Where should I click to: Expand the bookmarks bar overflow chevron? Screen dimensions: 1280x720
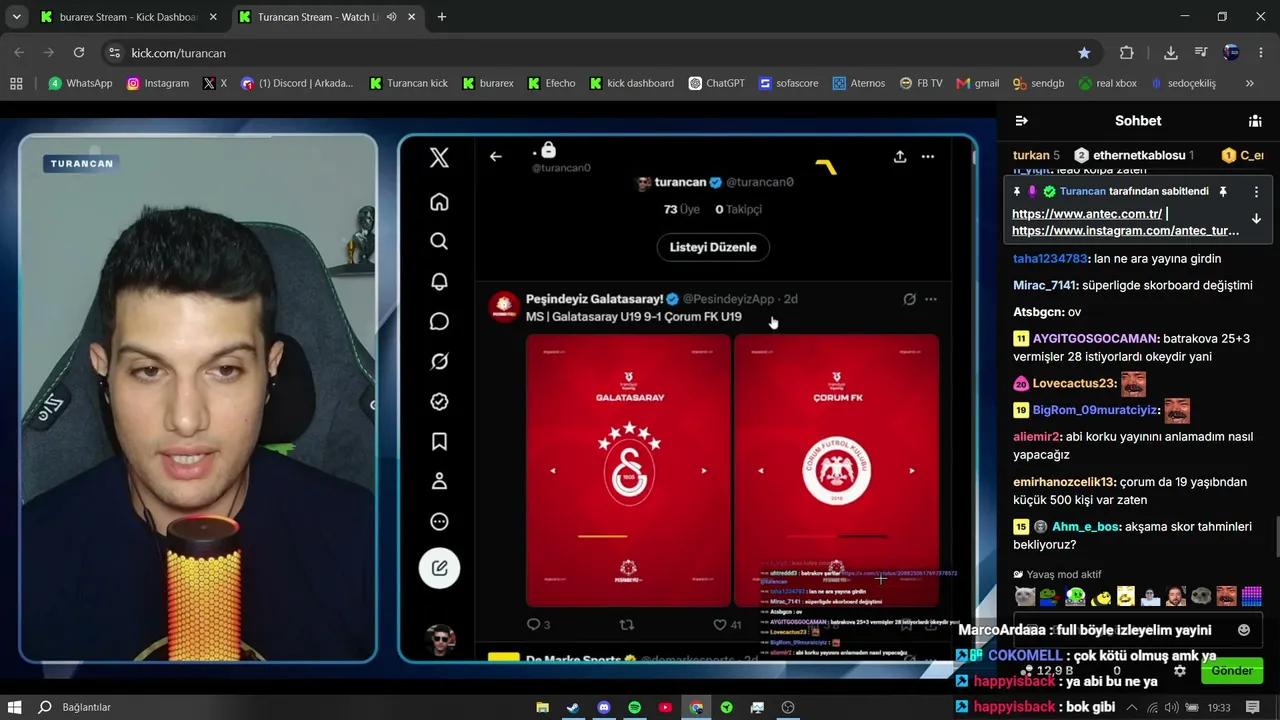click(1249, 83)
